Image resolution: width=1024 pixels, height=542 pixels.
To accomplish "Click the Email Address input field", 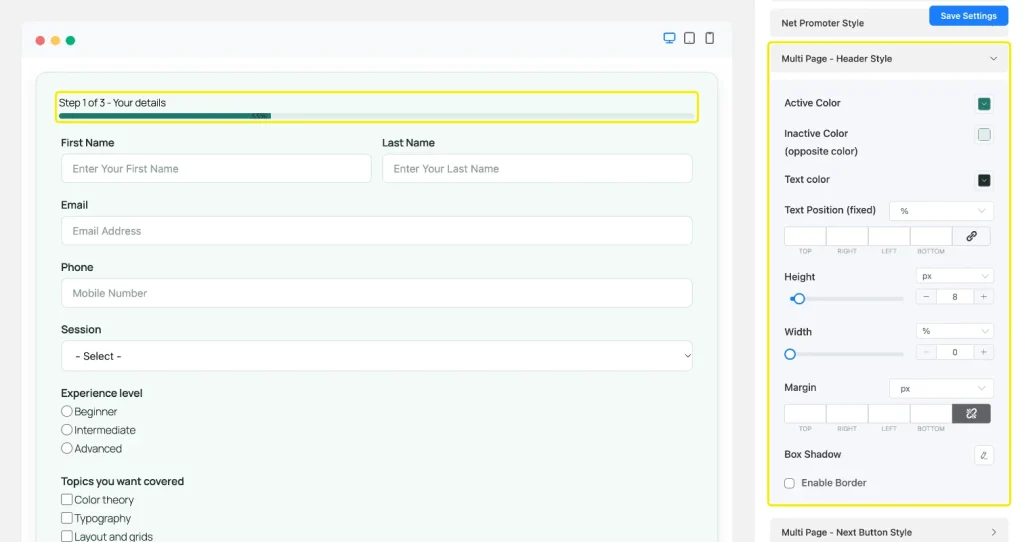I will click(x=377, y=231).
